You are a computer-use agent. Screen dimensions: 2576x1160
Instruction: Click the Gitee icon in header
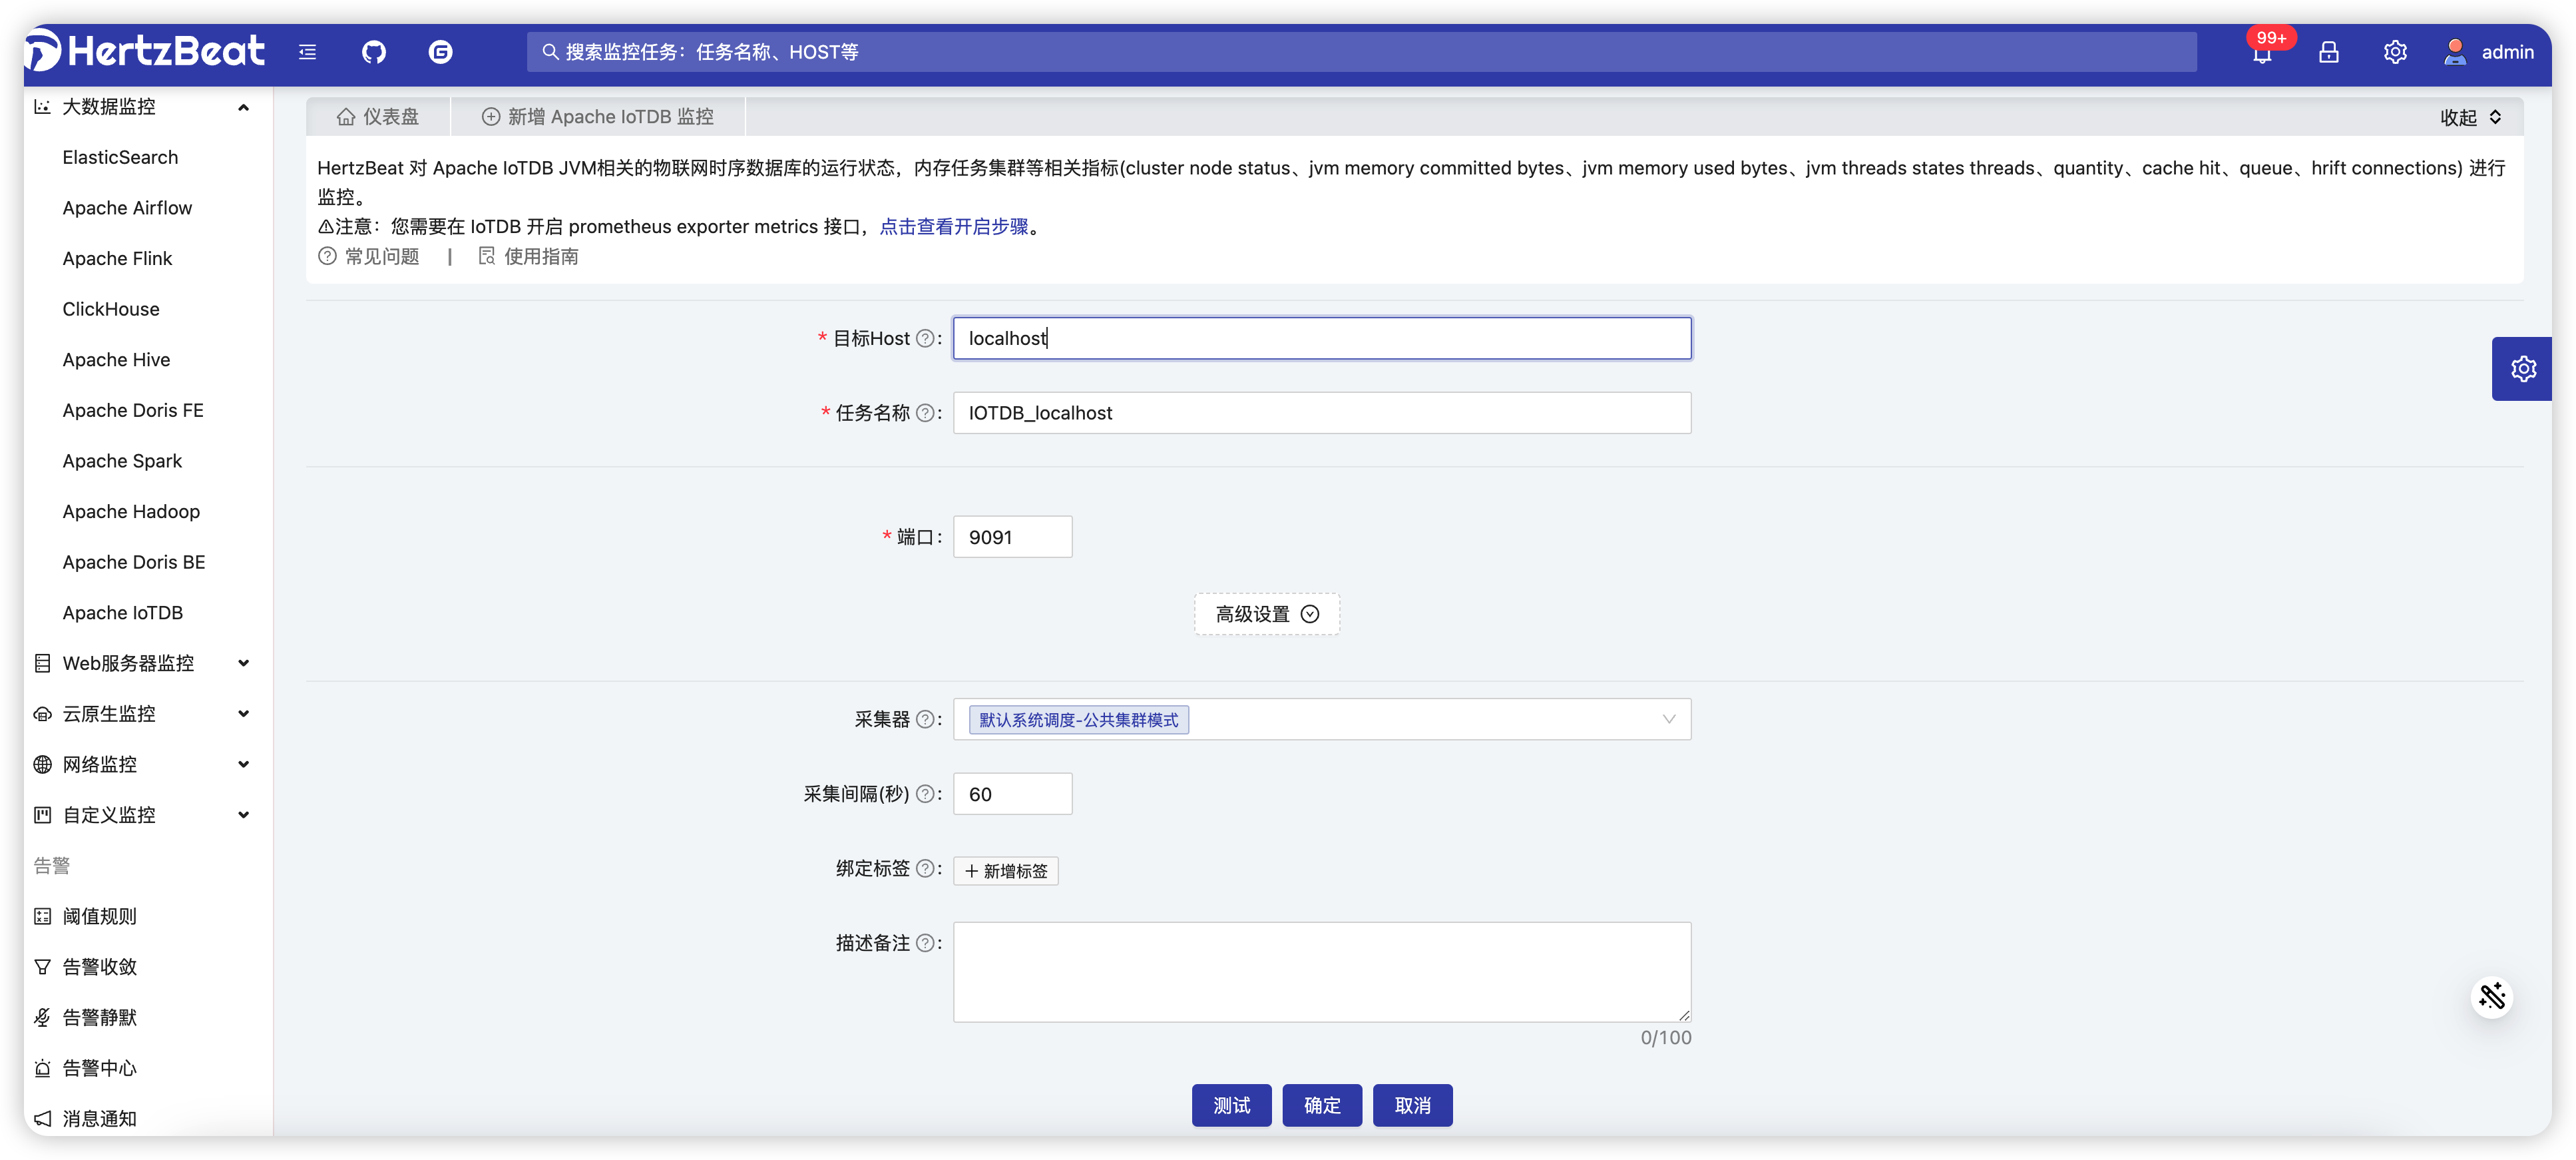click(440, 52)
